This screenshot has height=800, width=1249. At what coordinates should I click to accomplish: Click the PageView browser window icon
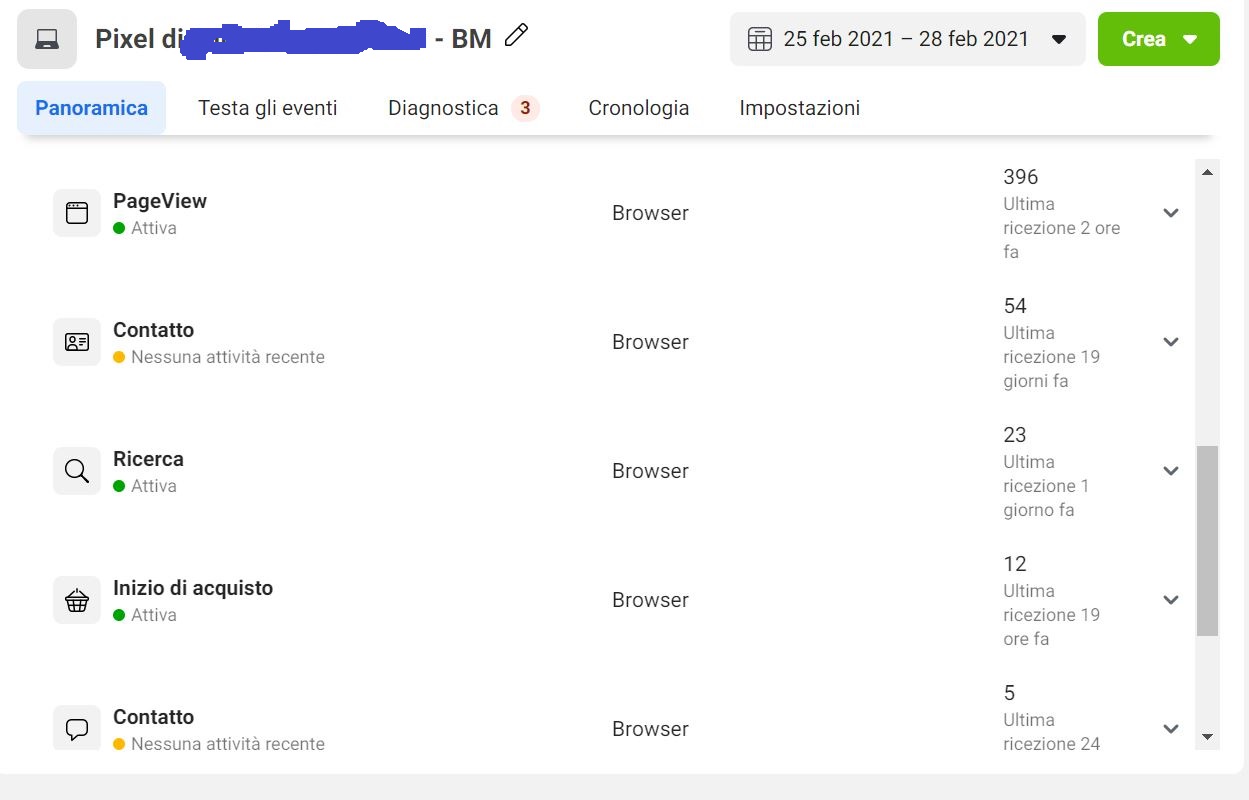[77, 213]
